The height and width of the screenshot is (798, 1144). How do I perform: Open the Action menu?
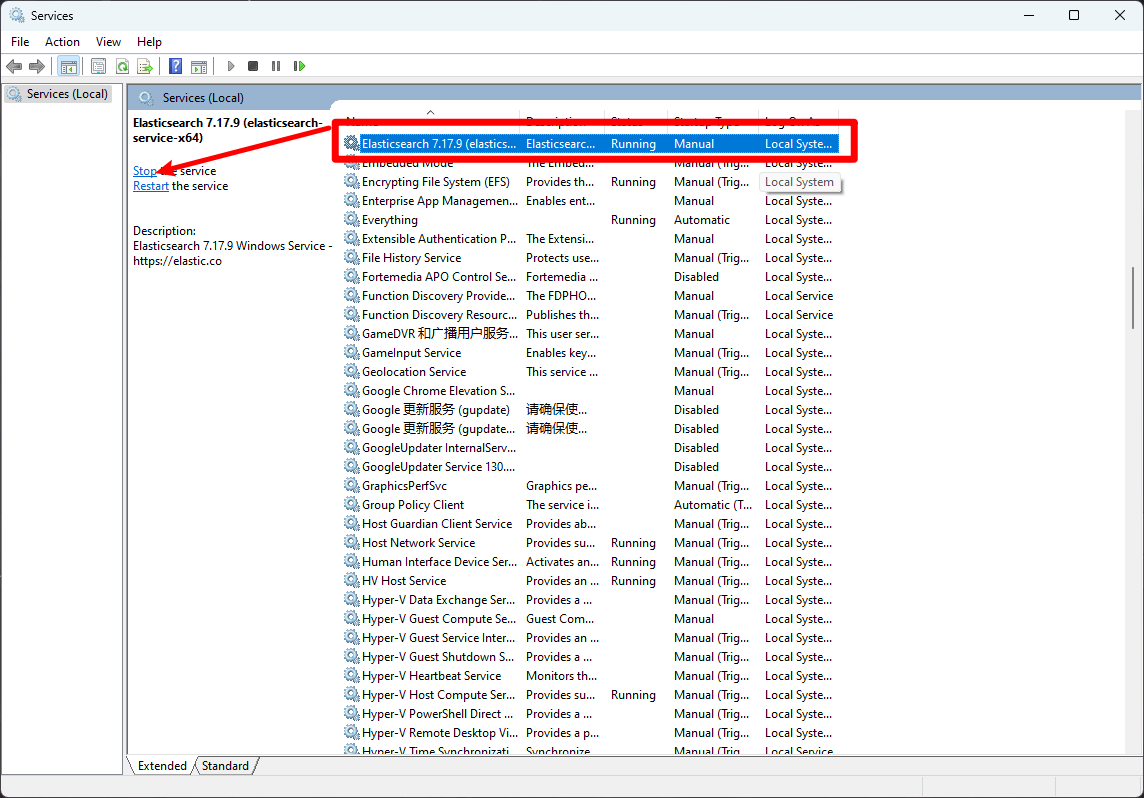click(x=62, y=42)
